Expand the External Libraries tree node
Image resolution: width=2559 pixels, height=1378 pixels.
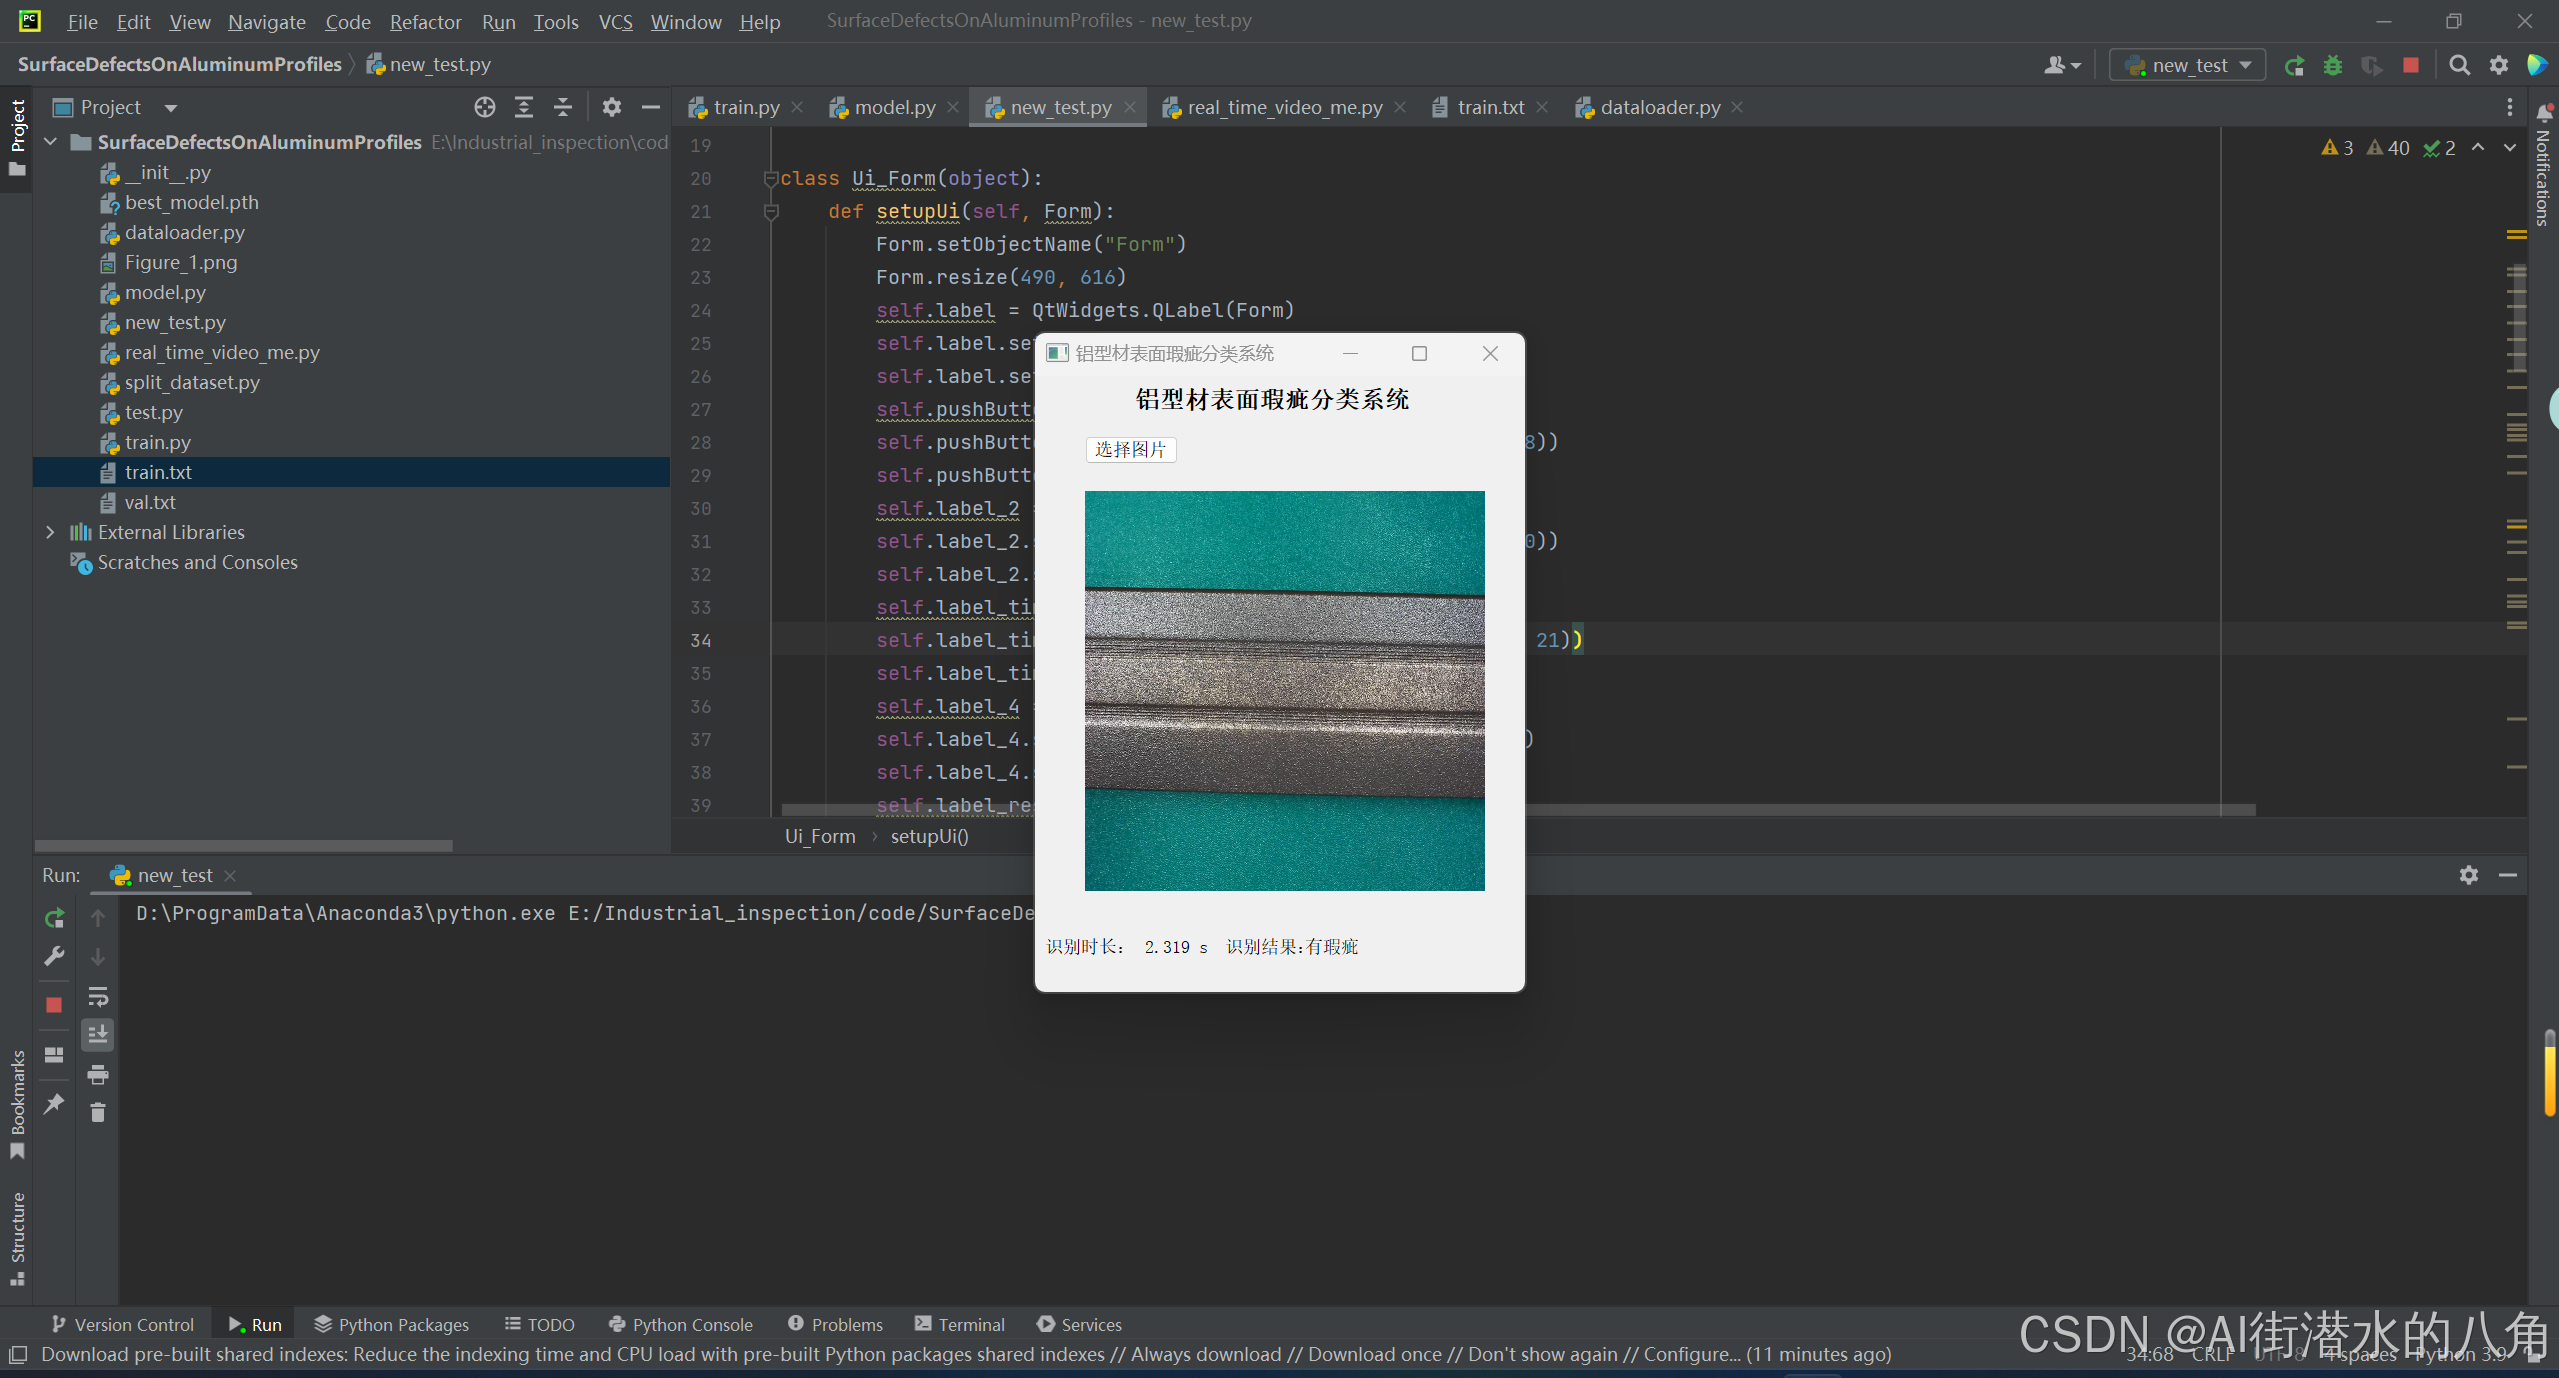coord(50,533)
